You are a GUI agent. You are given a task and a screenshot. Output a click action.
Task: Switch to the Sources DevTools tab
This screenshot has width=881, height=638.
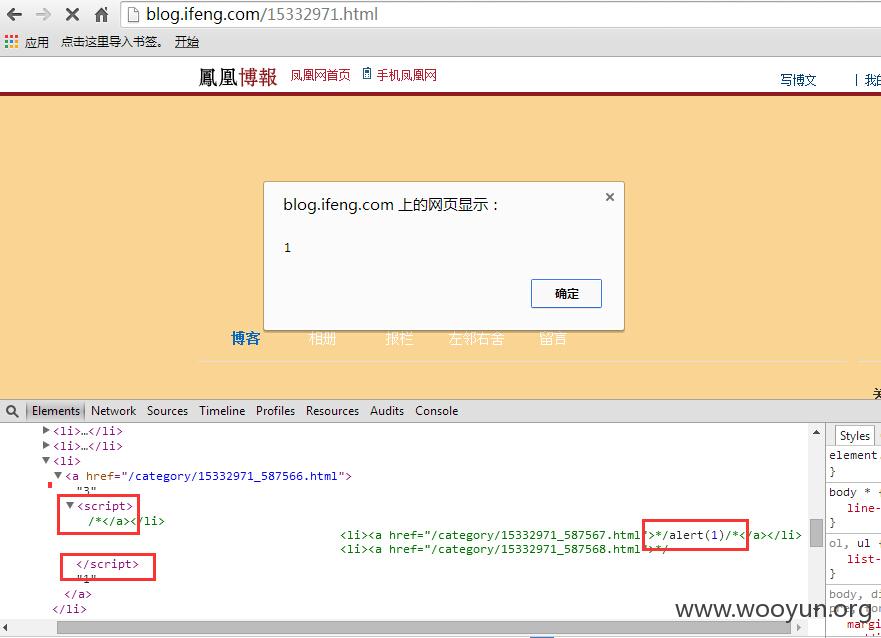167,411
